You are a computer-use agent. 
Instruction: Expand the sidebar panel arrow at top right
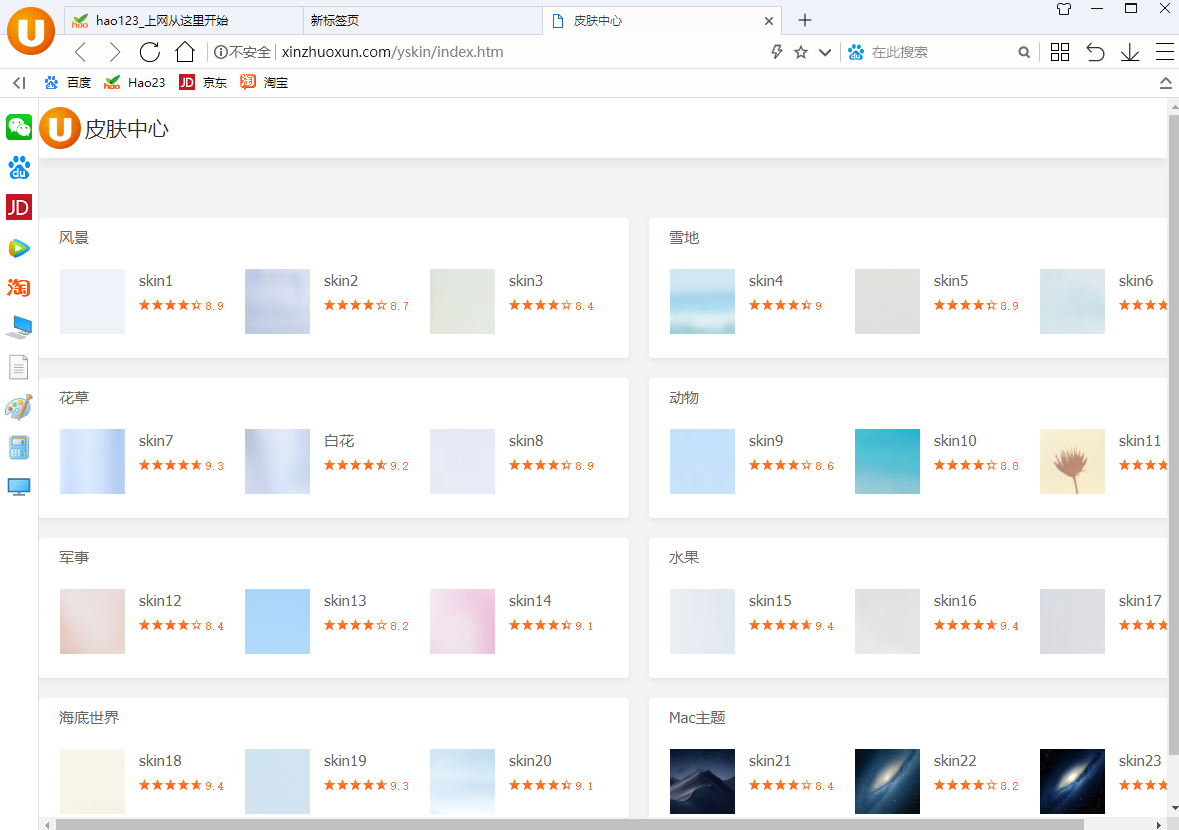tap(1166, 83)
